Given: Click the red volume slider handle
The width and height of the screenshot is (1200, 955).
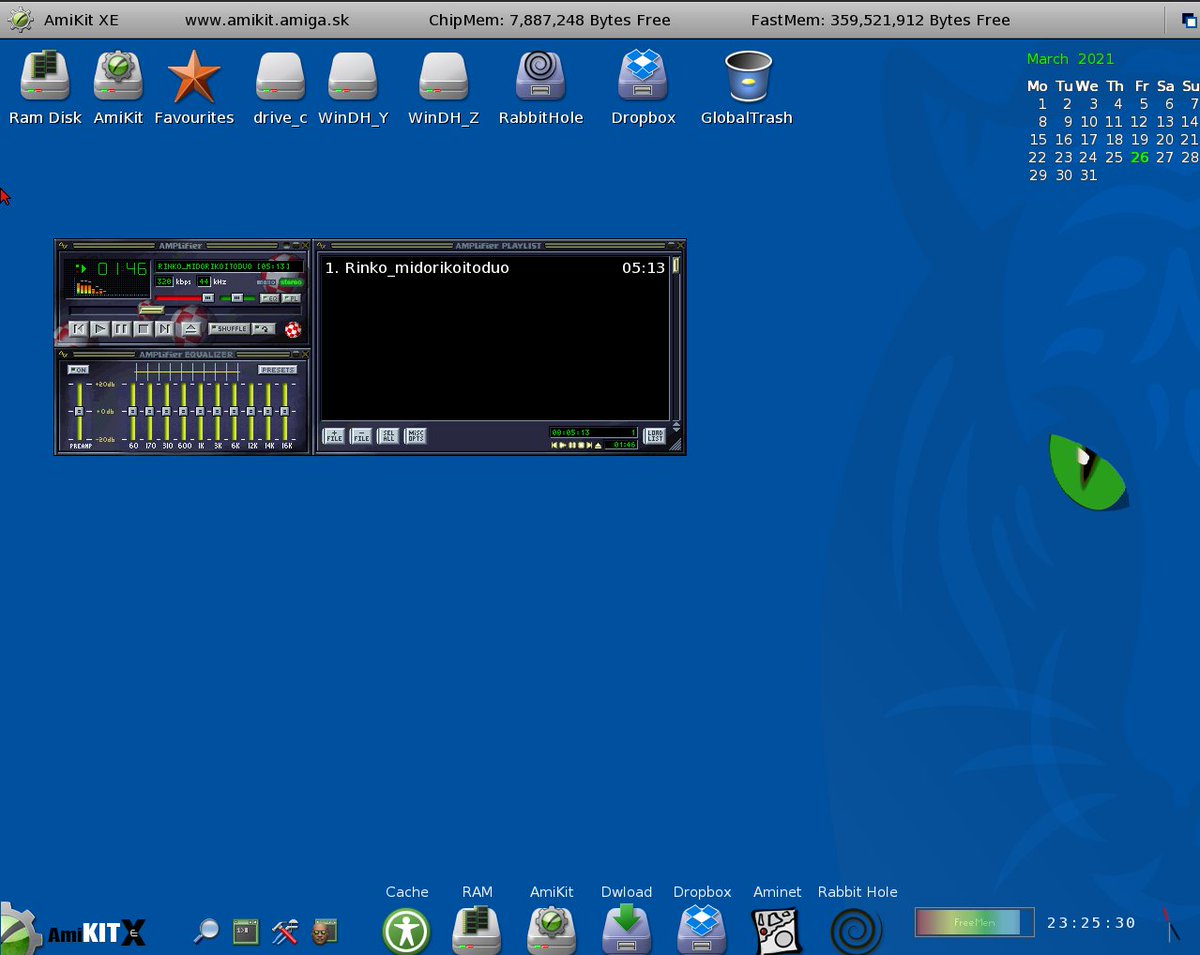Looking at the screenshot, I should click(208, 298).
